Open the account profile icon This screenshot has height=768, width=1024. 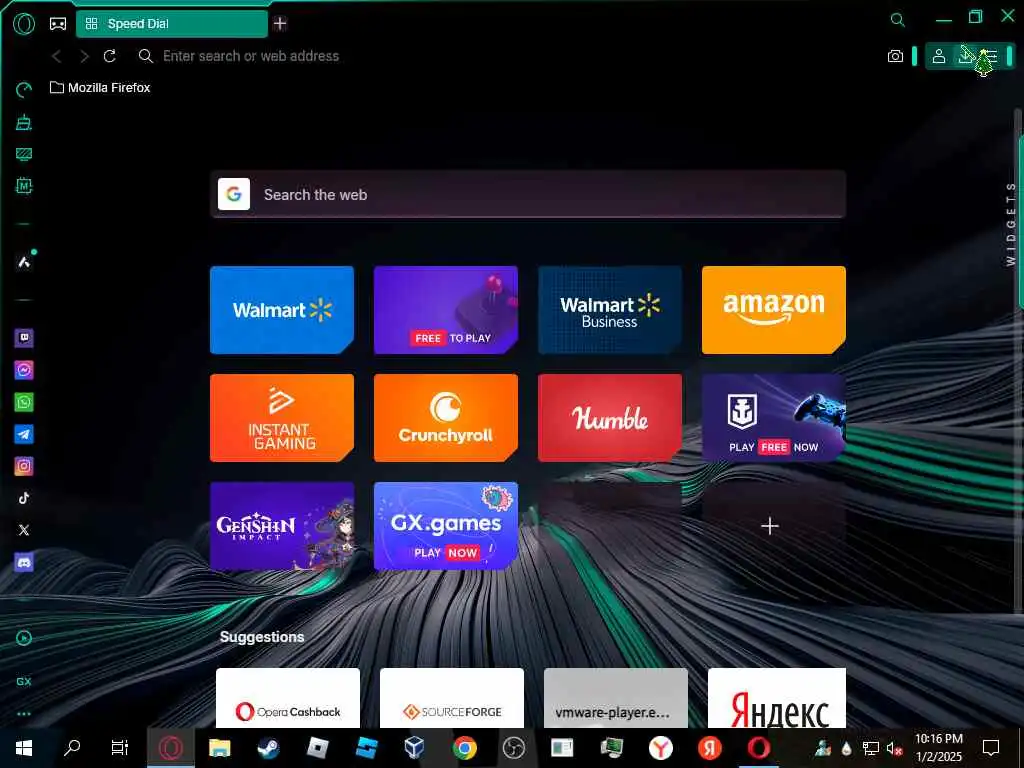pyautogui.click(x=938, y=56)
